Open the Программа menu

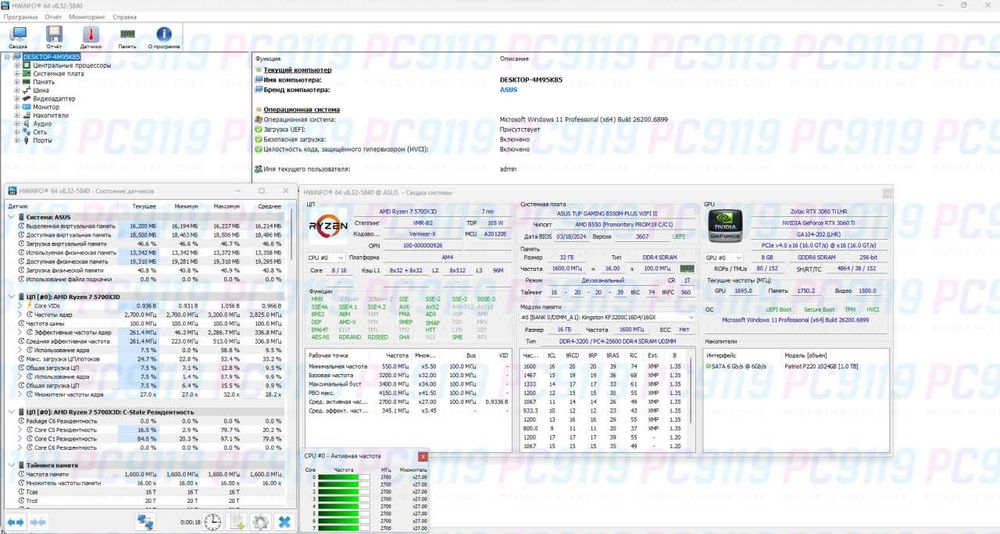20,17
